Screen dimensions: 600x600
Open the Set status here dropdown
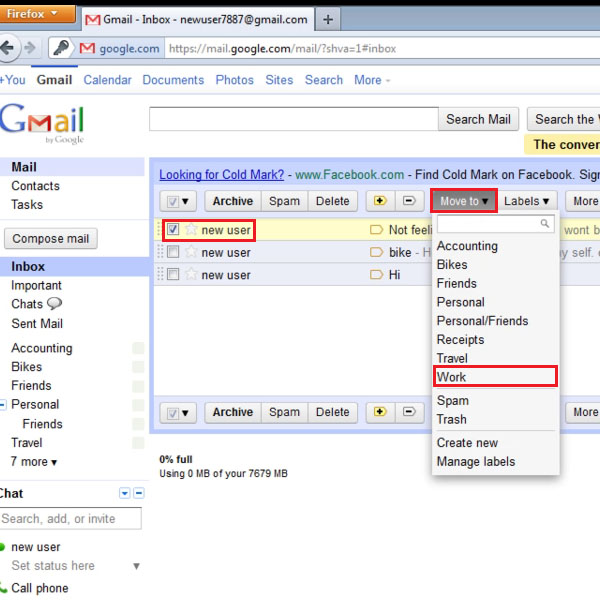[136, 566]
